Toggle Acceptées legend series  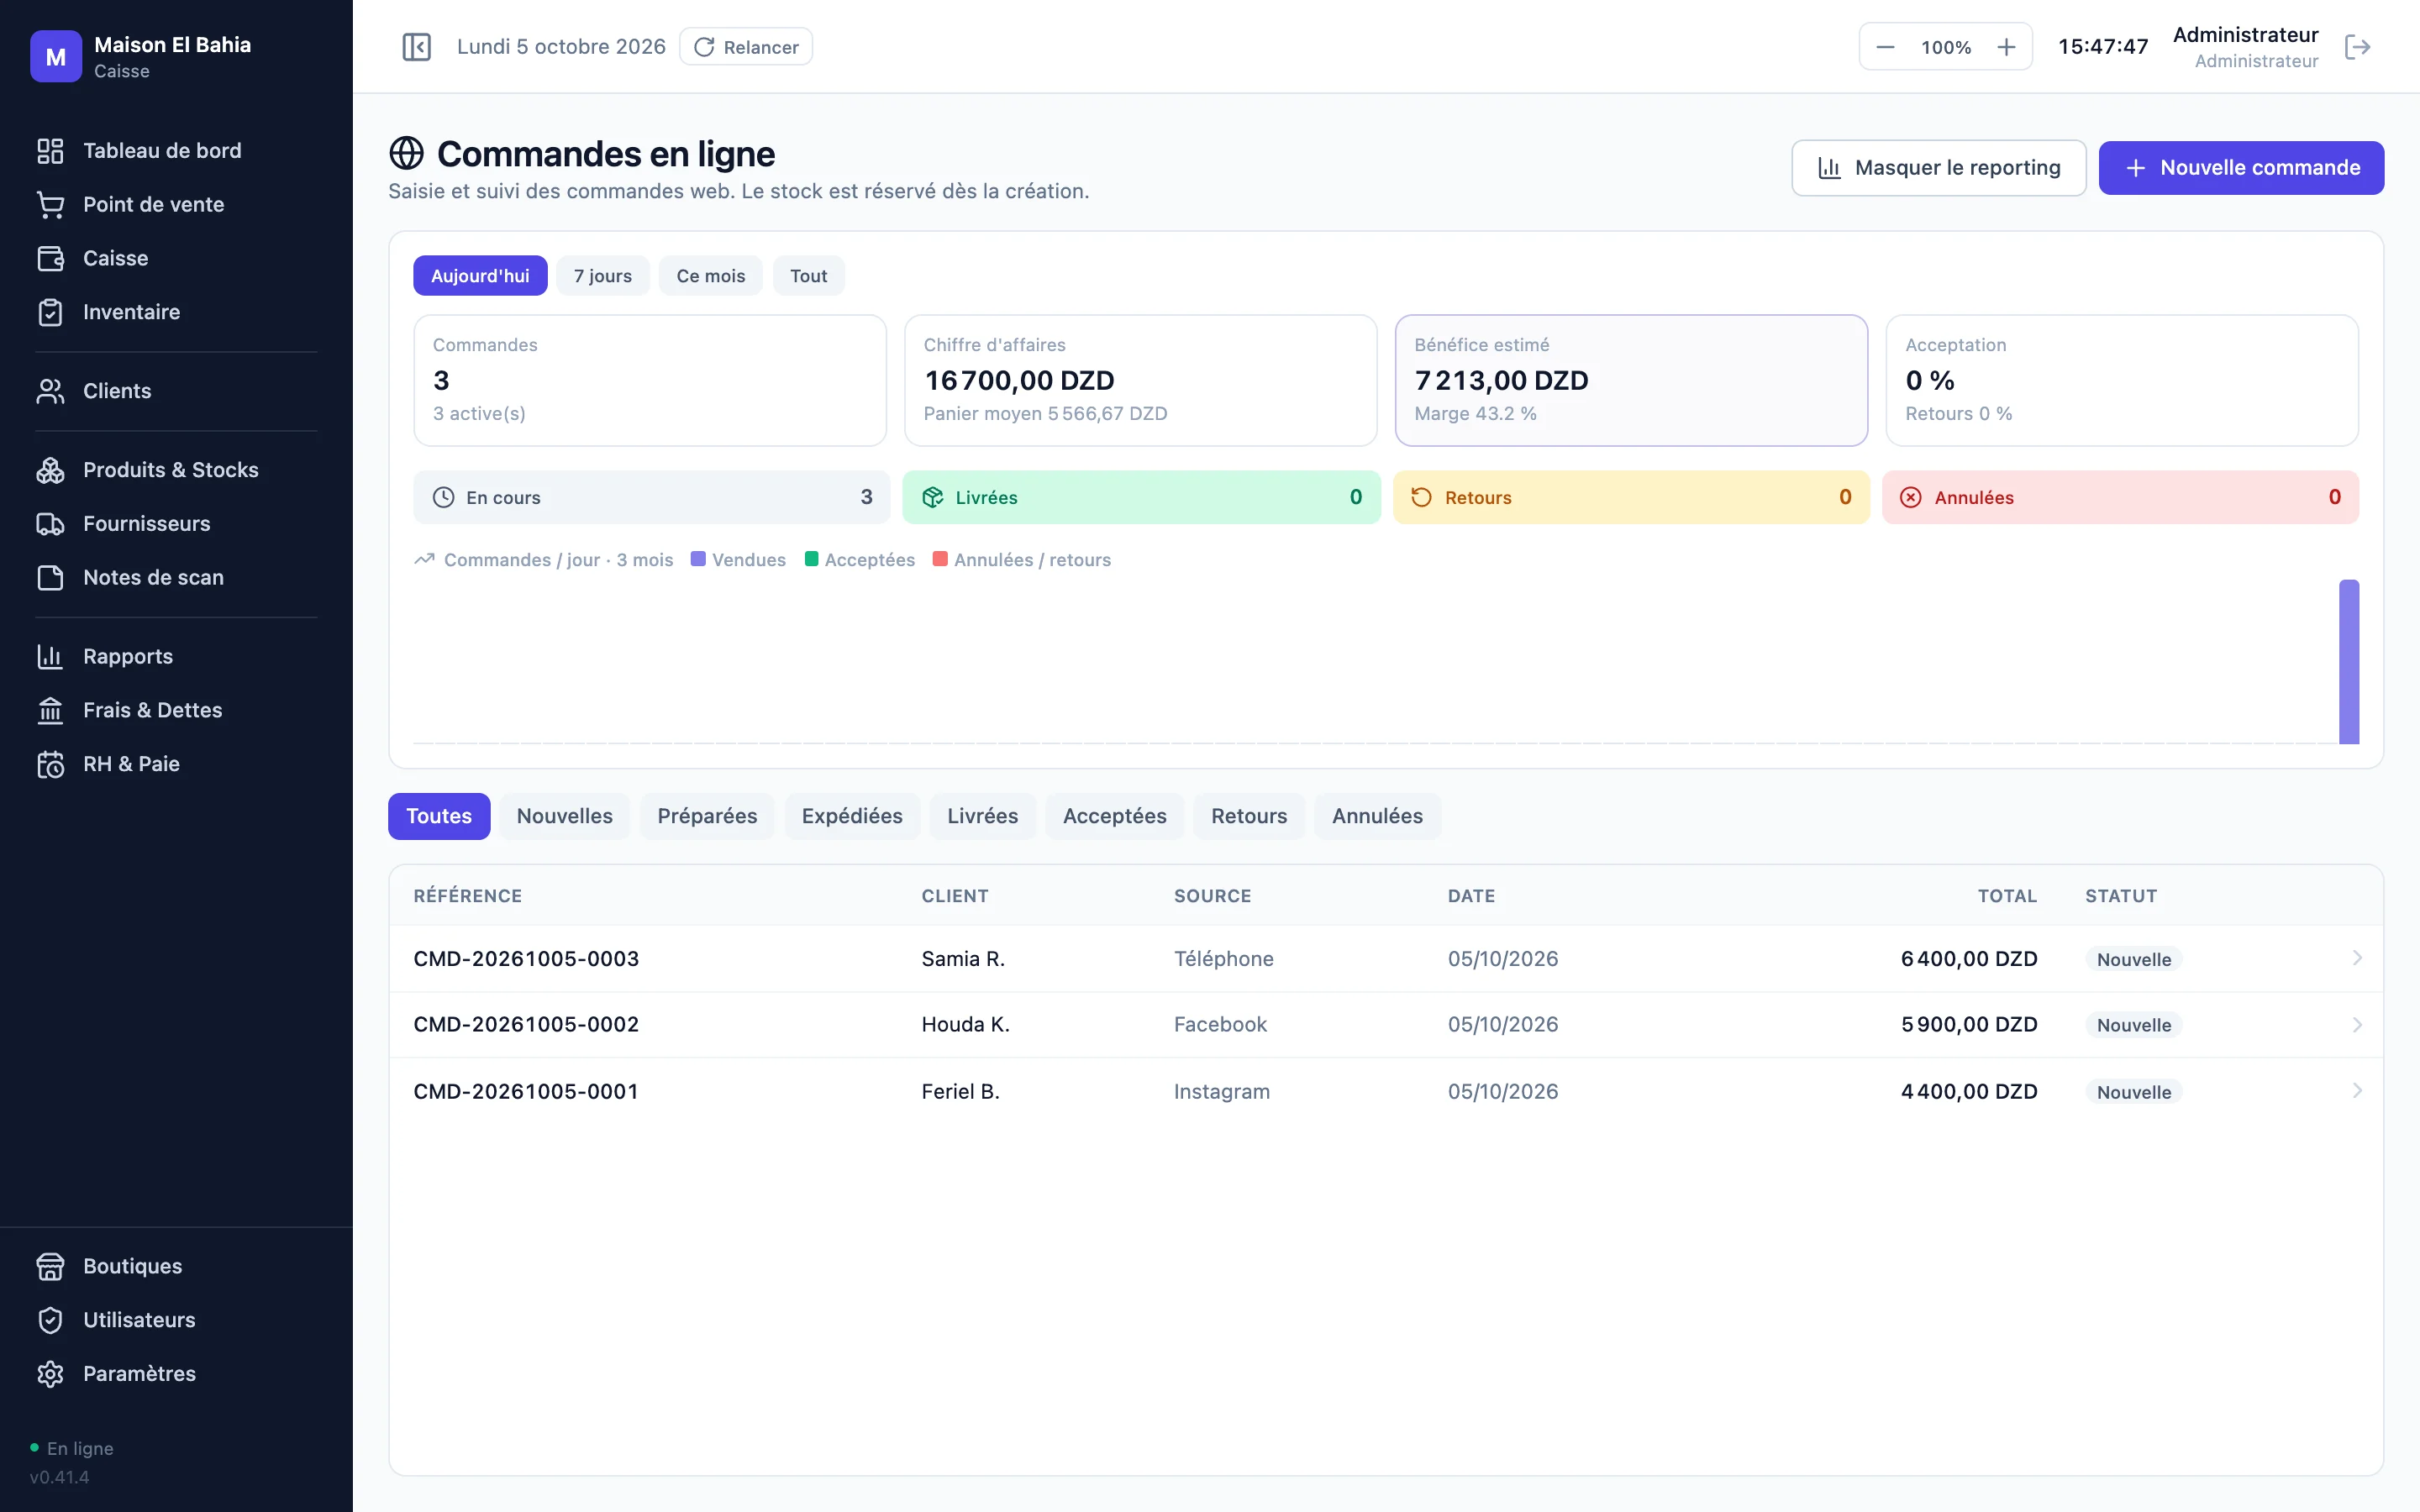(860, 560)
